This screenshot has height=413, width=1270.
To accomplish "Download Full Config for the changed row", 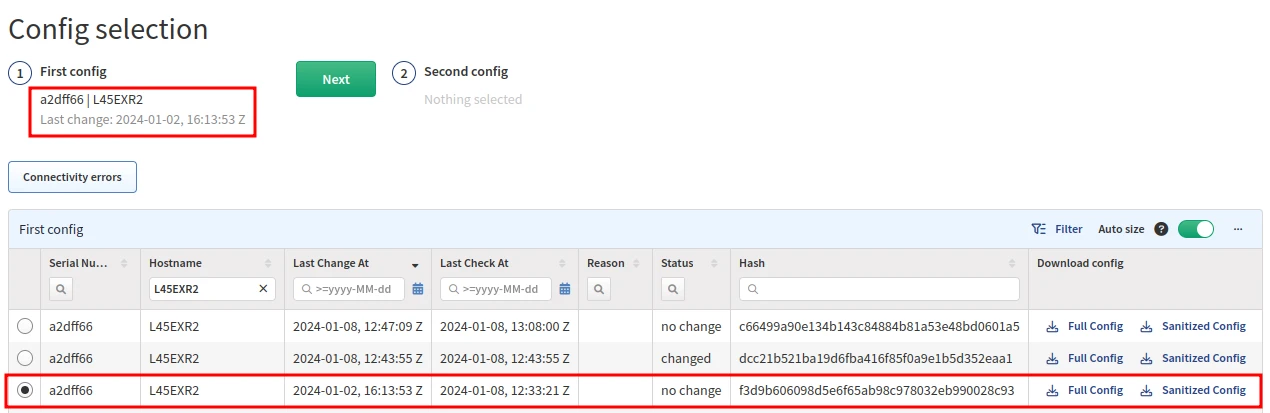I will click(1085, 358).
